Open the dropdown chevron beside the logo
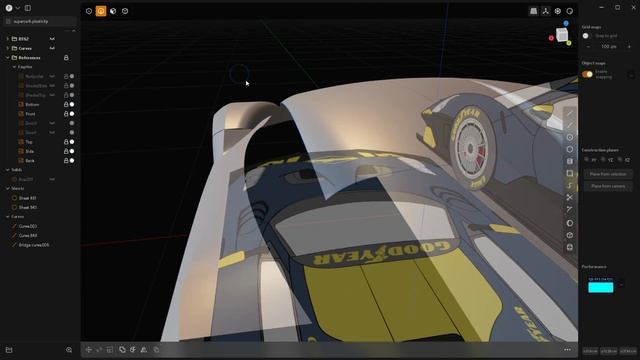Screen dimensions: 640x360 click(18, 8)
